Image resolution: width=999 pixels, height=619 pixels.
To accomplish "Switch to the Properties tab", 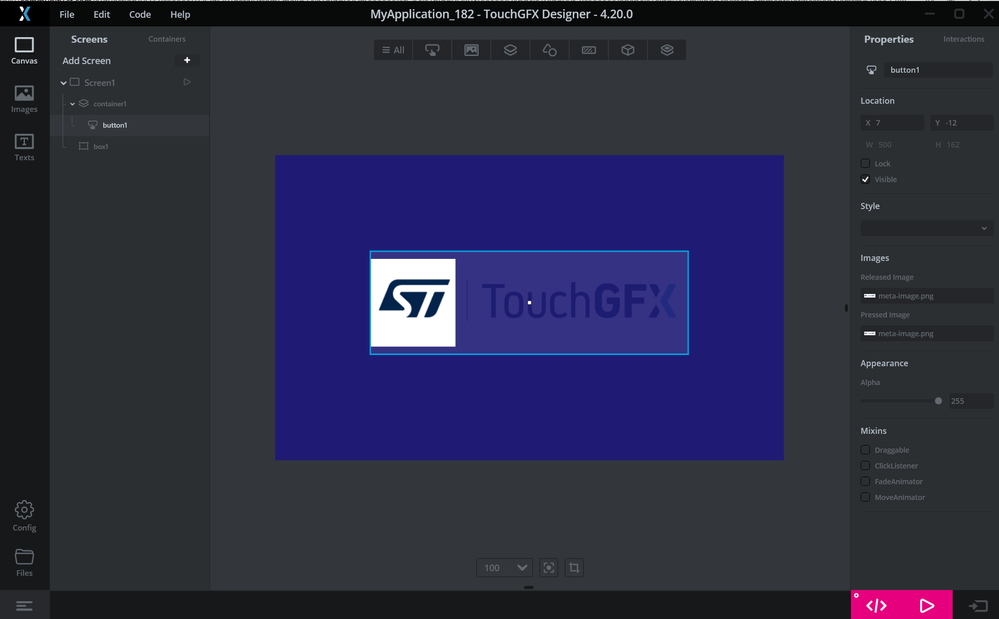I will [x=888, y=39].
